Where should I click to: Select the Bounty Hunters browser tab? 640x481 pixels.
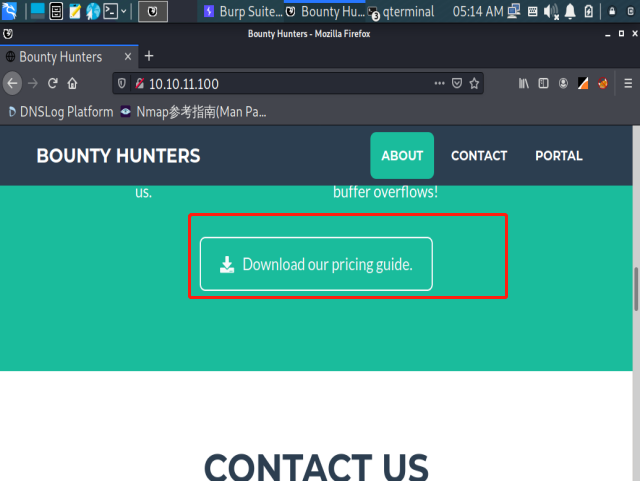tap(69, 57)
